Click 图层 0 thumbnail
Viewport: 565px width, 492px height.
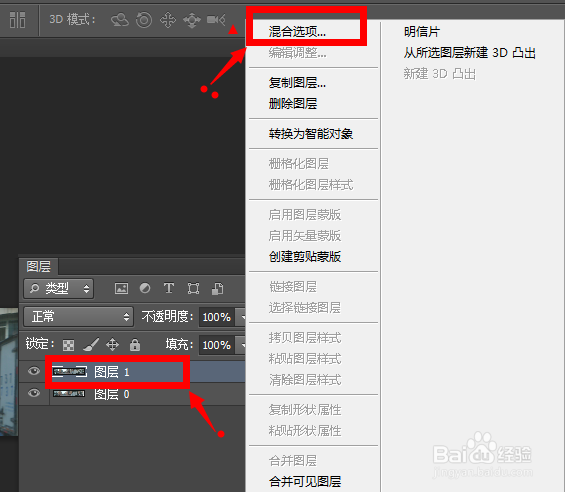click(x=69, y=393)
